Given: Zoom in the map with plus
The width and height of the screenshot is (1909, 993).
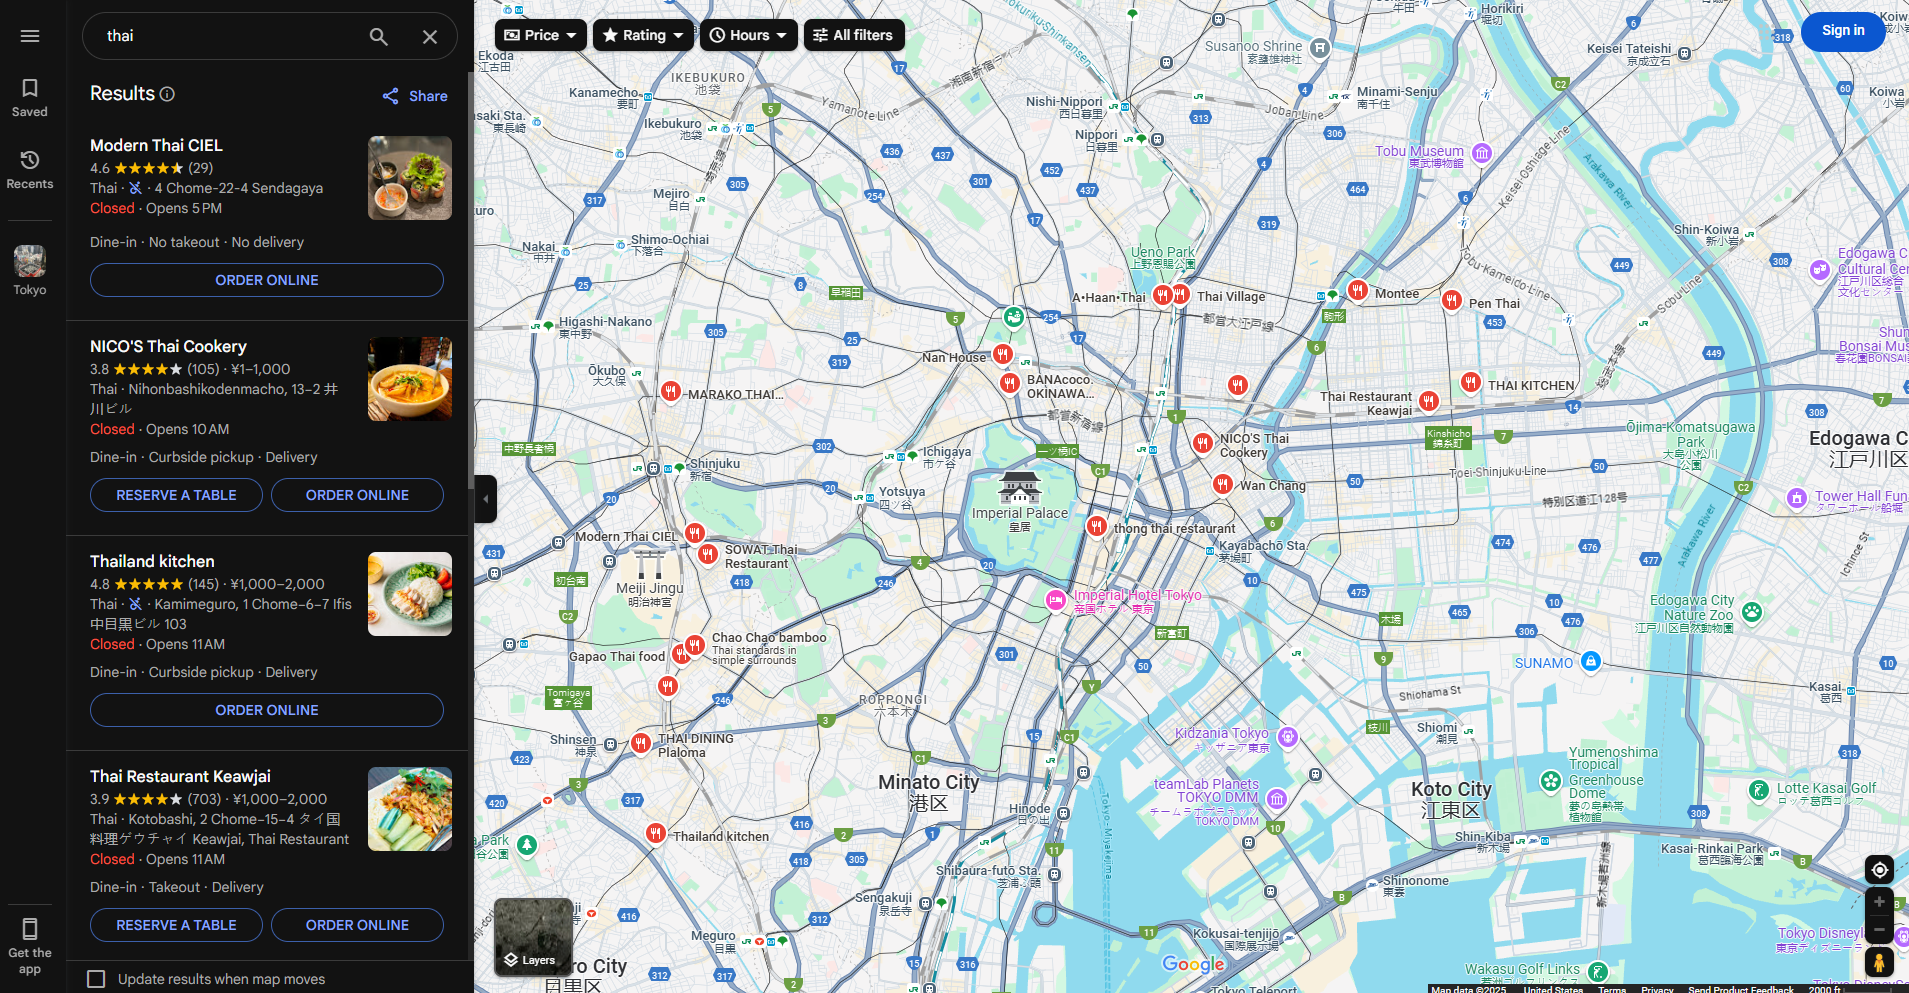Looking at the screenshot, I should tap(1879, 902).
